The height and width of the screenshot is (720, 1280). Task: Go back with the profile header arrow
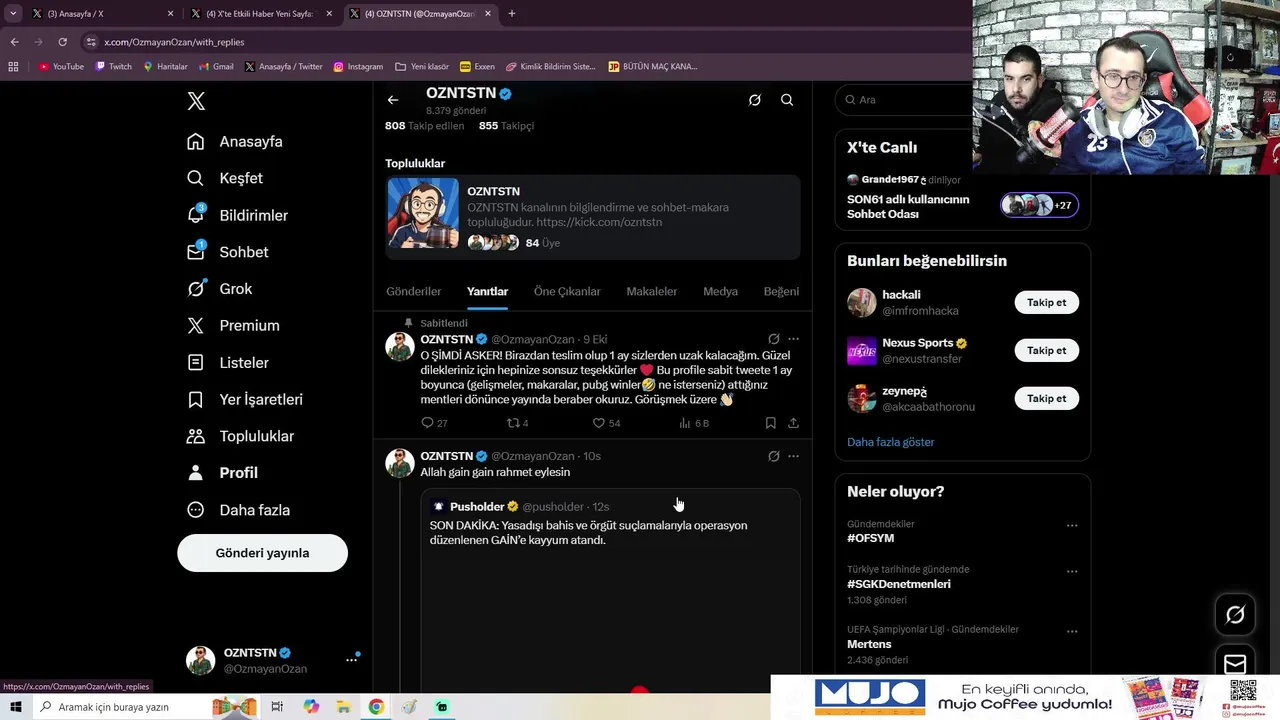pos(393,100)
